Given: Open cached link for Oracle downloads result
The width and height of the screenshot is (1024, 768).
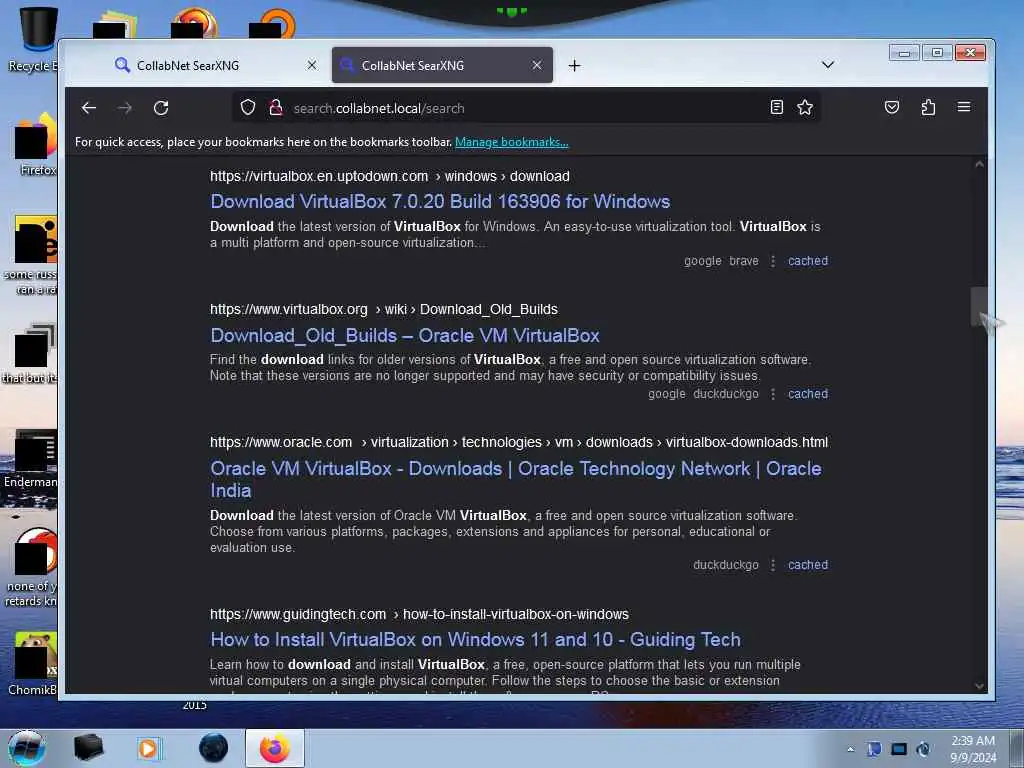Looking at the screenshot, I should [808, 565].
